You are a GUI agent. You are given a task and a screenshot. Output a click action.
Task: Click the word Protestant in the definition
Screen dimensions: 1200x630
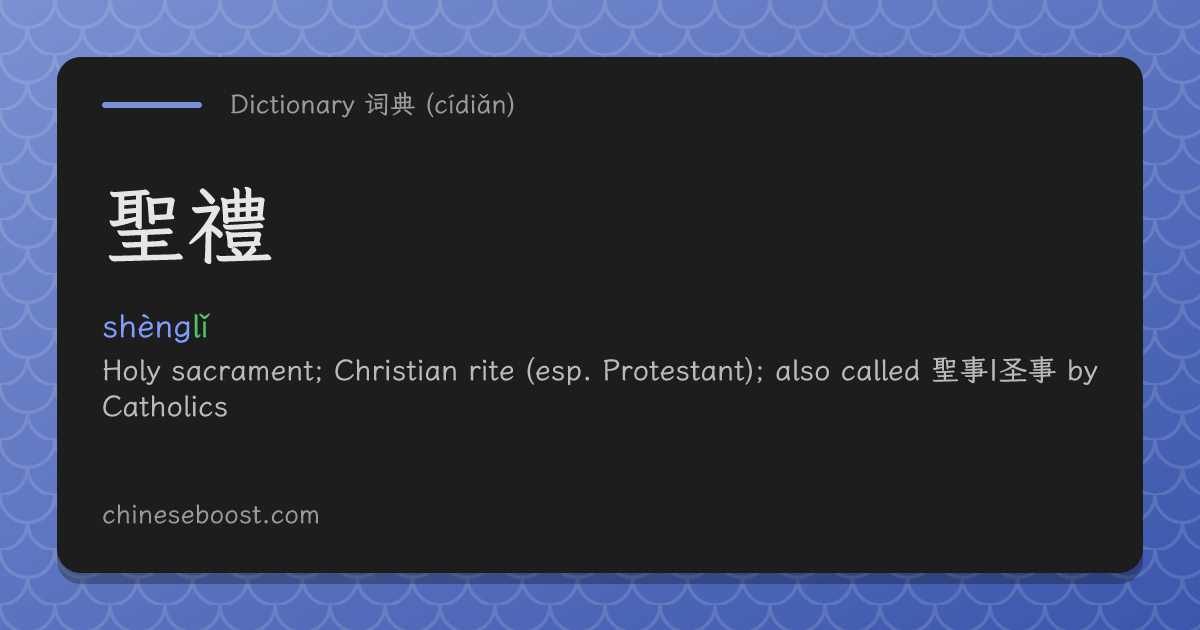click(676, 371)
